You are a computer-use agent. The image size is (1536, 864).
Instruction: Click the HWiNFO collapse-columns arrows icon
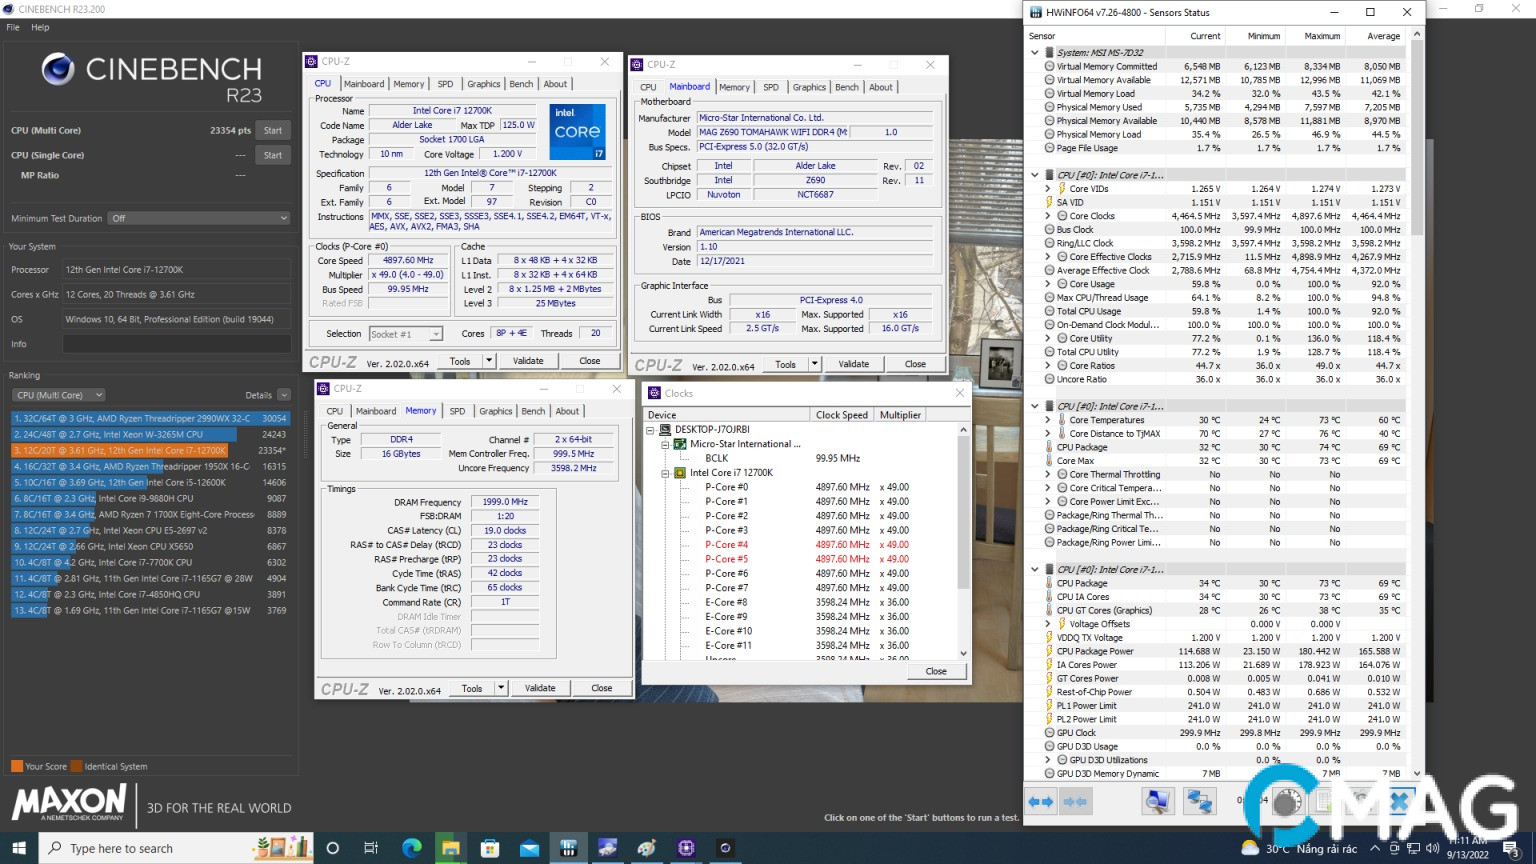tap(1075, 802)
